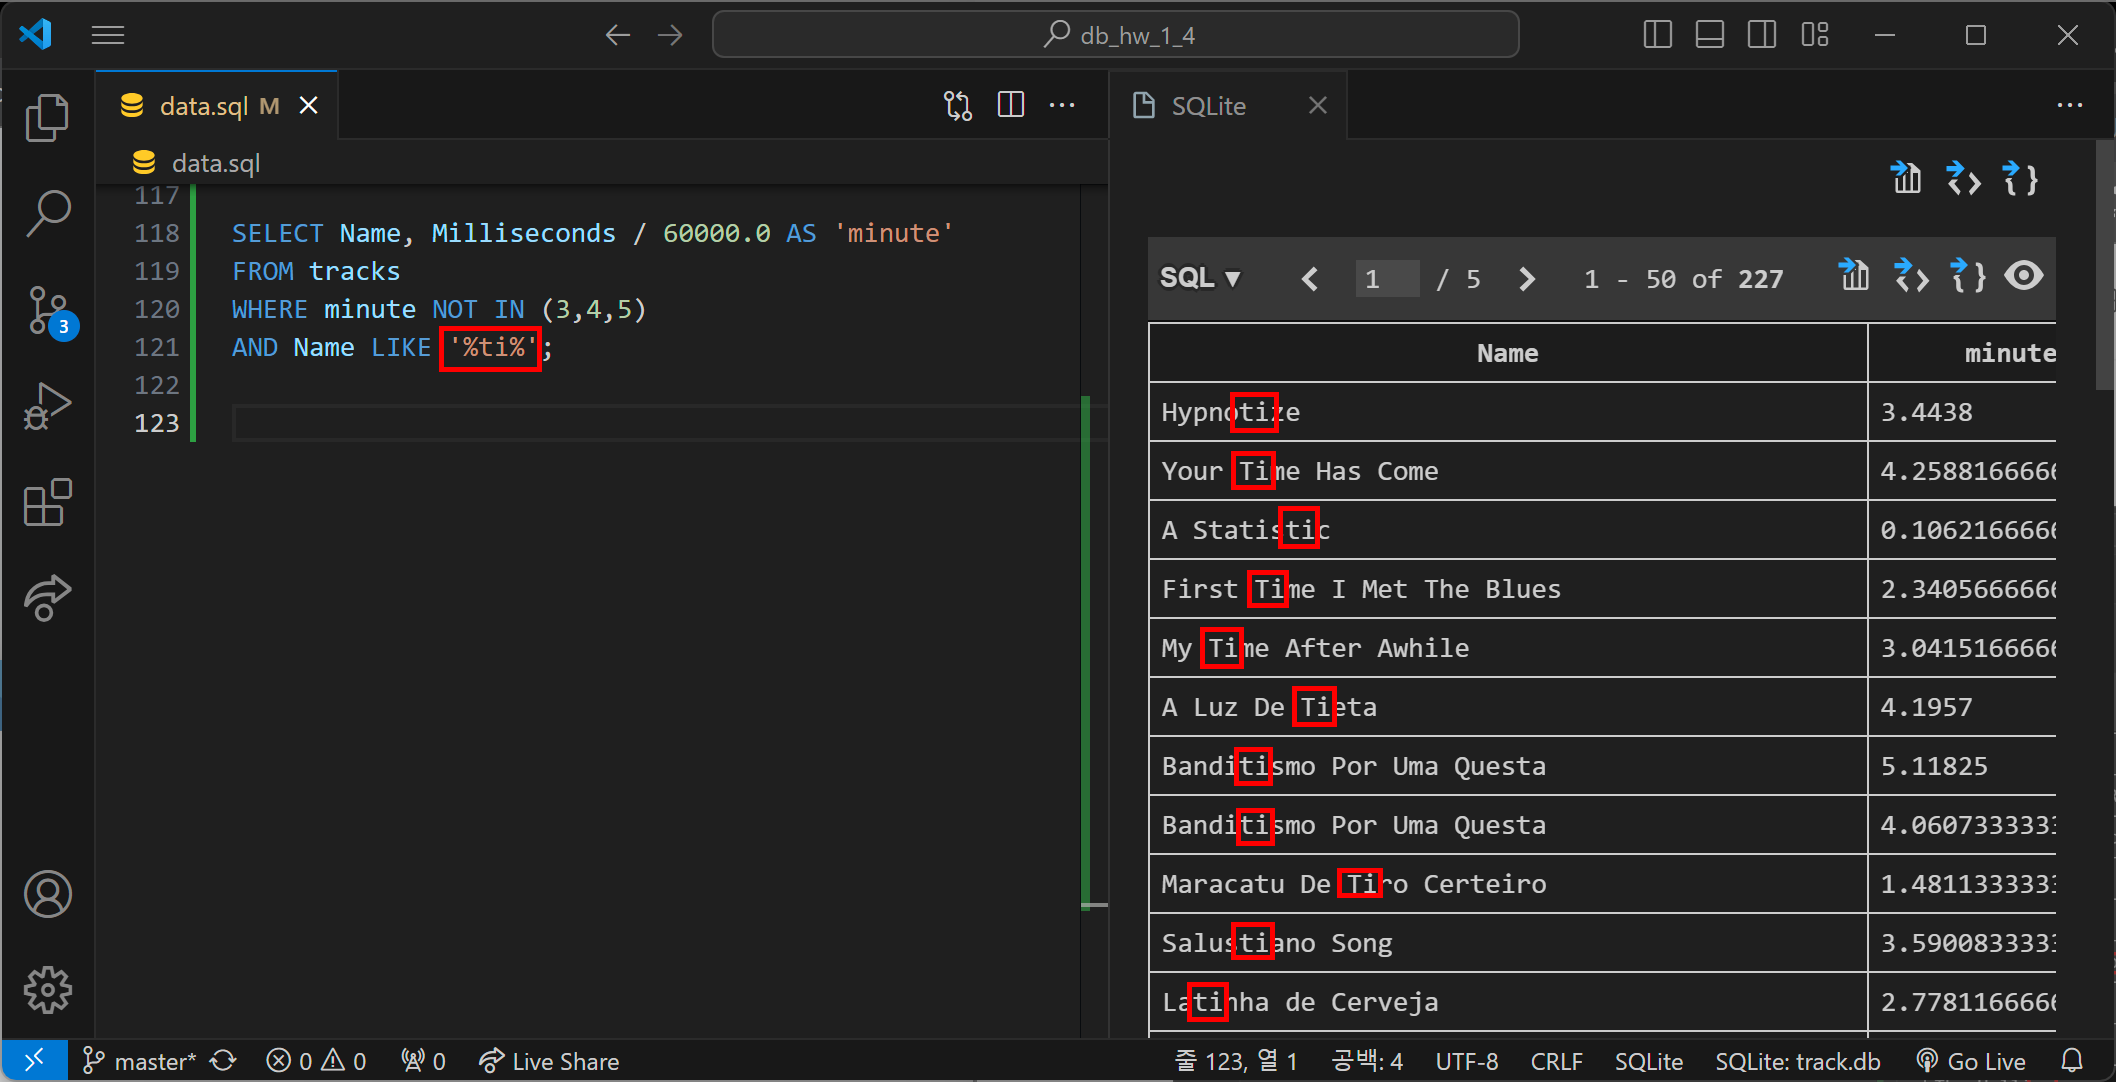Open the Search view in activity bar

(x=47, y=214)
